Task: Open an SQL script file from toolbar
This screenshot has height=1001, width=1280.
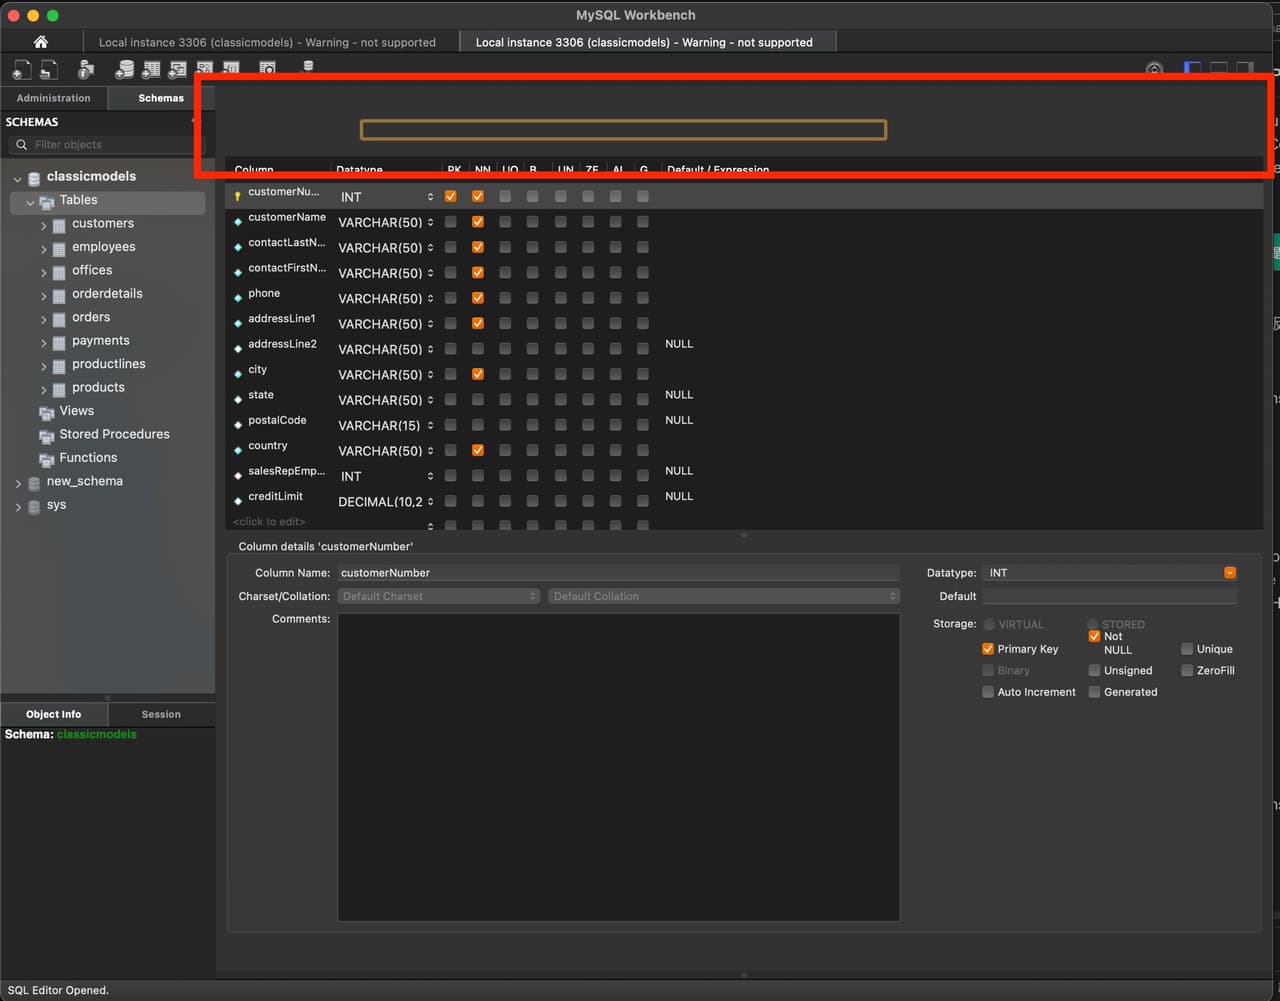Action: point(47,70)
